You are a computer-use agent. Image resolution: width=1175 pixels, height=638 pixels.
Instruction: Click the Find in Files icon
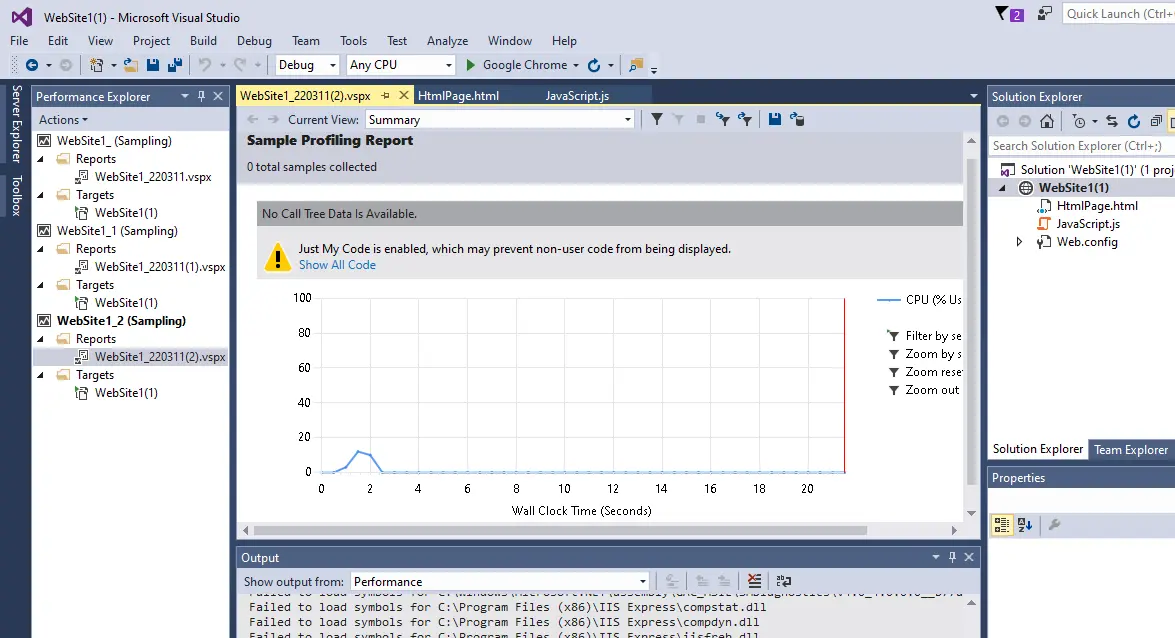(636, 65)
